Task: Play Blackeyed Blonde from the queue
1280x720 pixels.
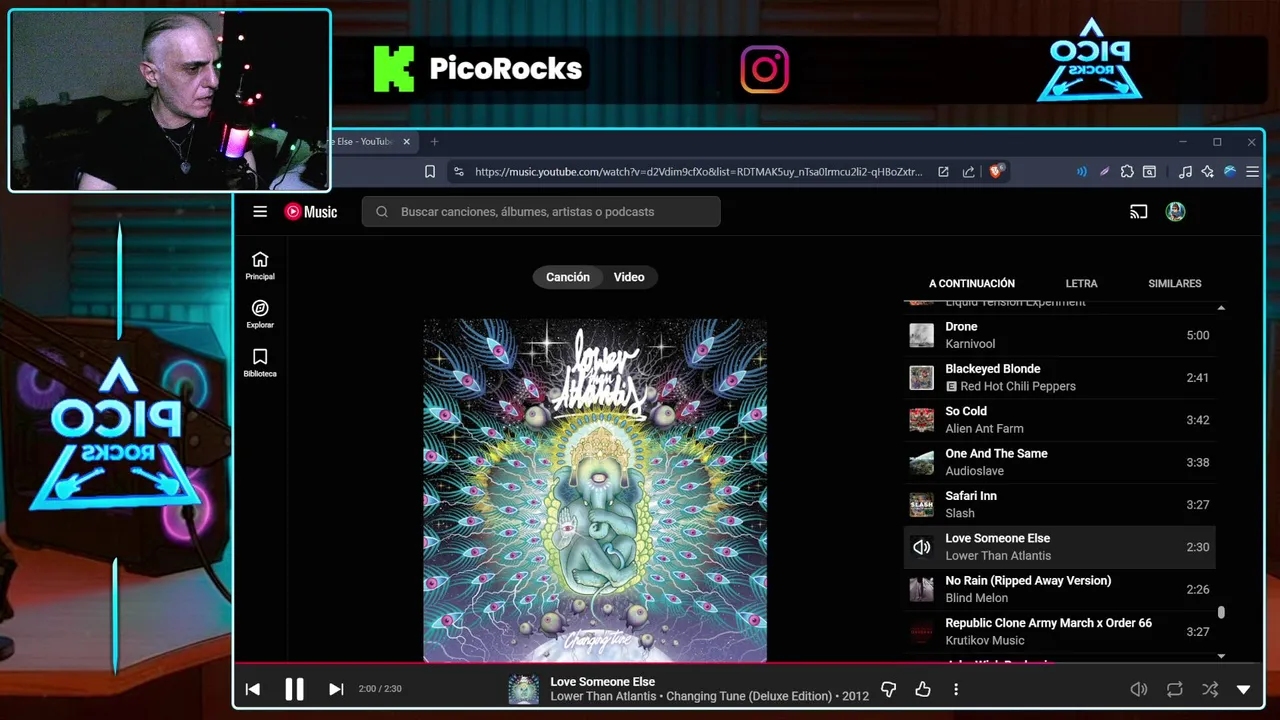Action: pyautogui.click(x=1060, y=377)
